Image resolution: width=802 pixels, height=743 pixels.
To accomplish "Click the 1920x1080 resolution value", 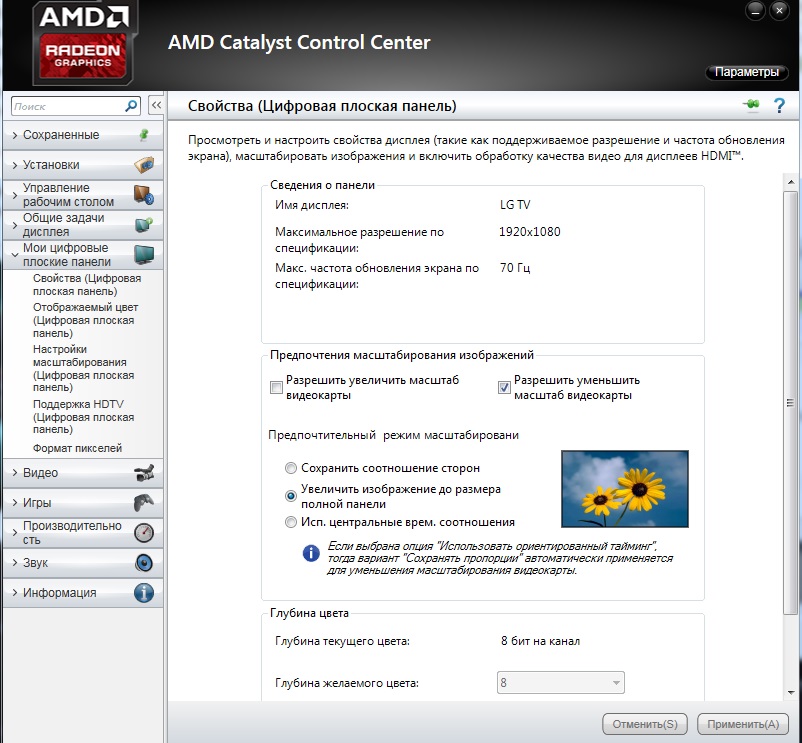I will point(530,232).
